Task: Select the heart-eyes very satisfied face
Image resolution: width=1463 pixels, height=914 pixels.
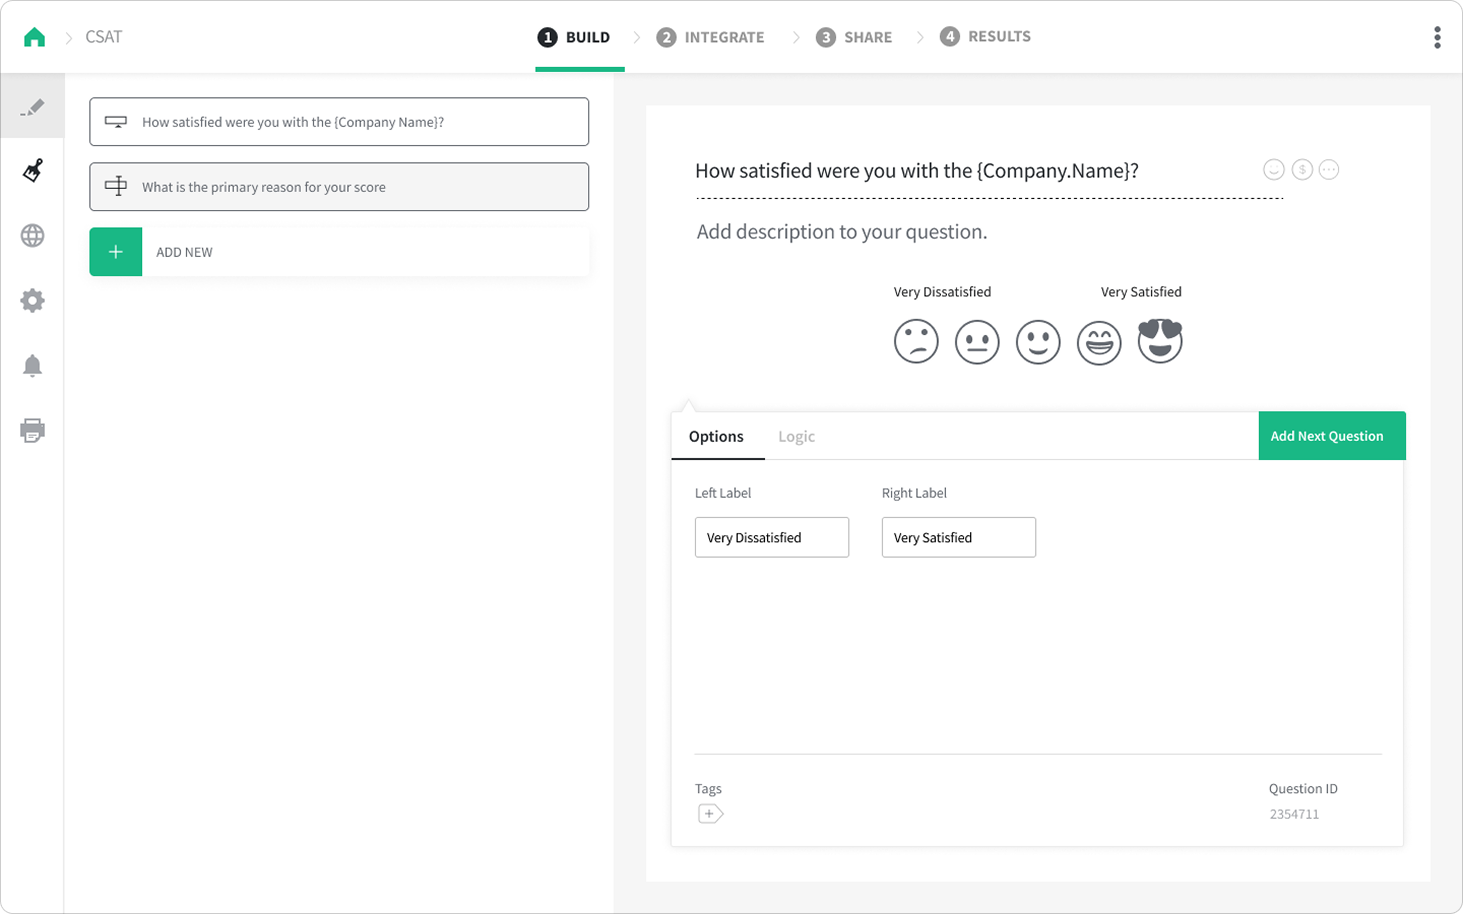Action: pos(1160,341)
